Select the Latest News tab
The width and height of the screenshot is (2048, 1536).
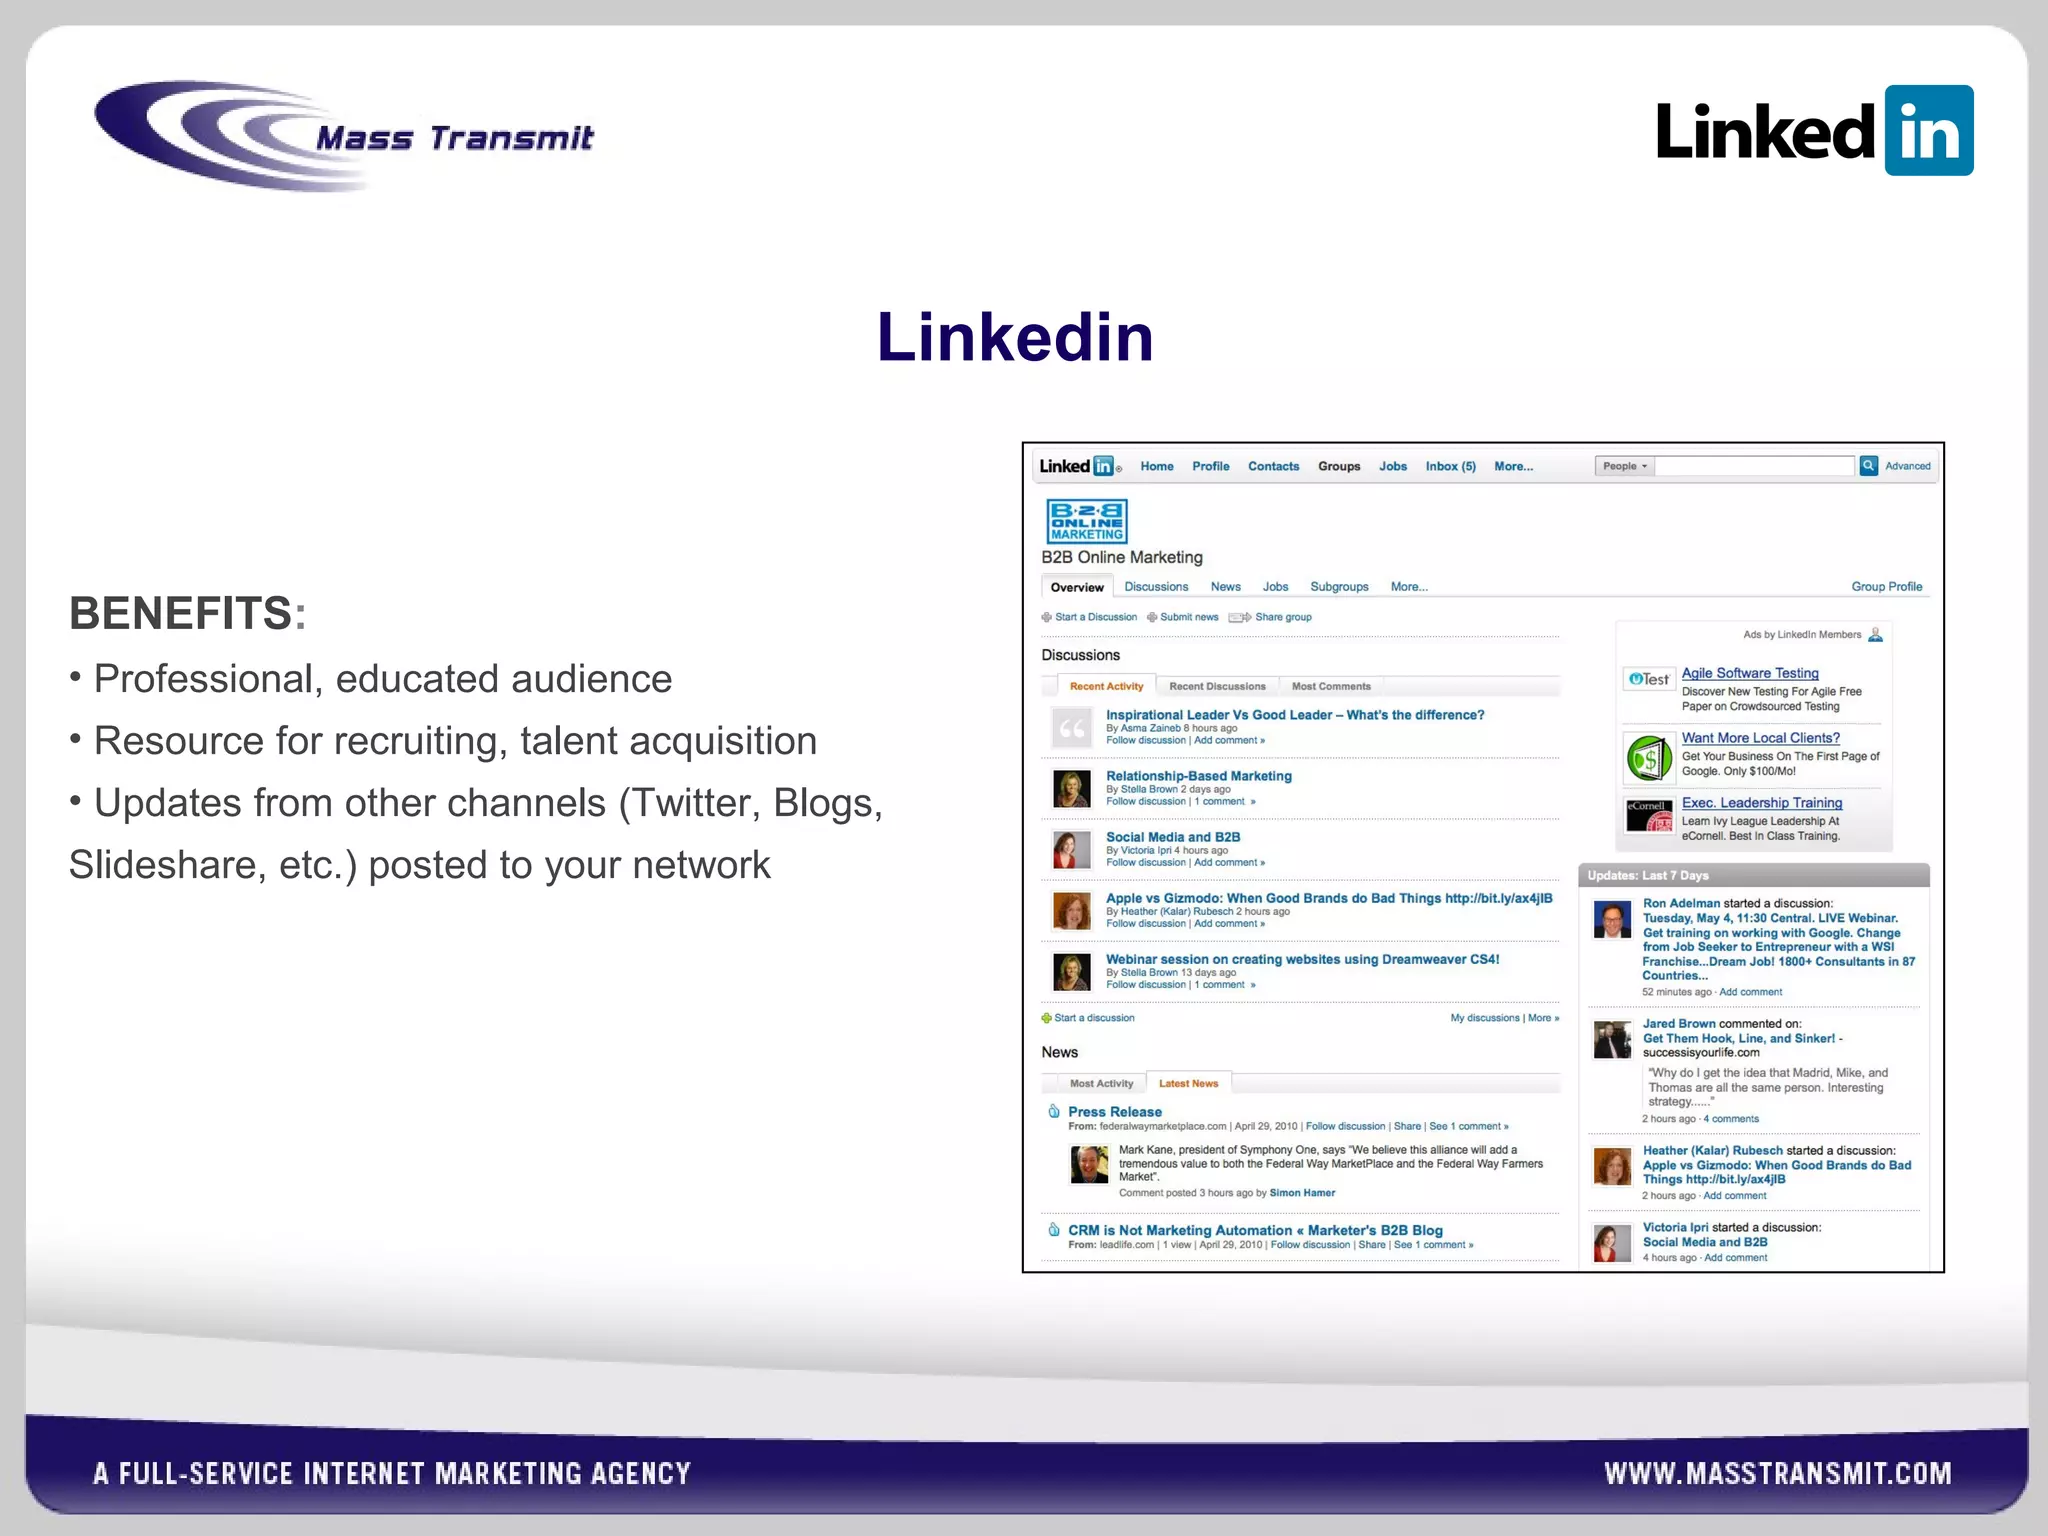click(x=1188, y=1083)
